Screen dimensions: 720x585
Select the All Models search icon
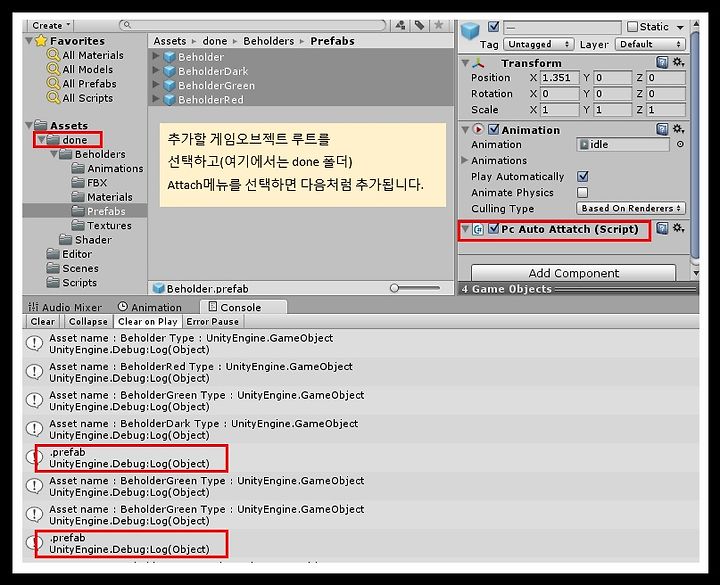tap(53, 69)
